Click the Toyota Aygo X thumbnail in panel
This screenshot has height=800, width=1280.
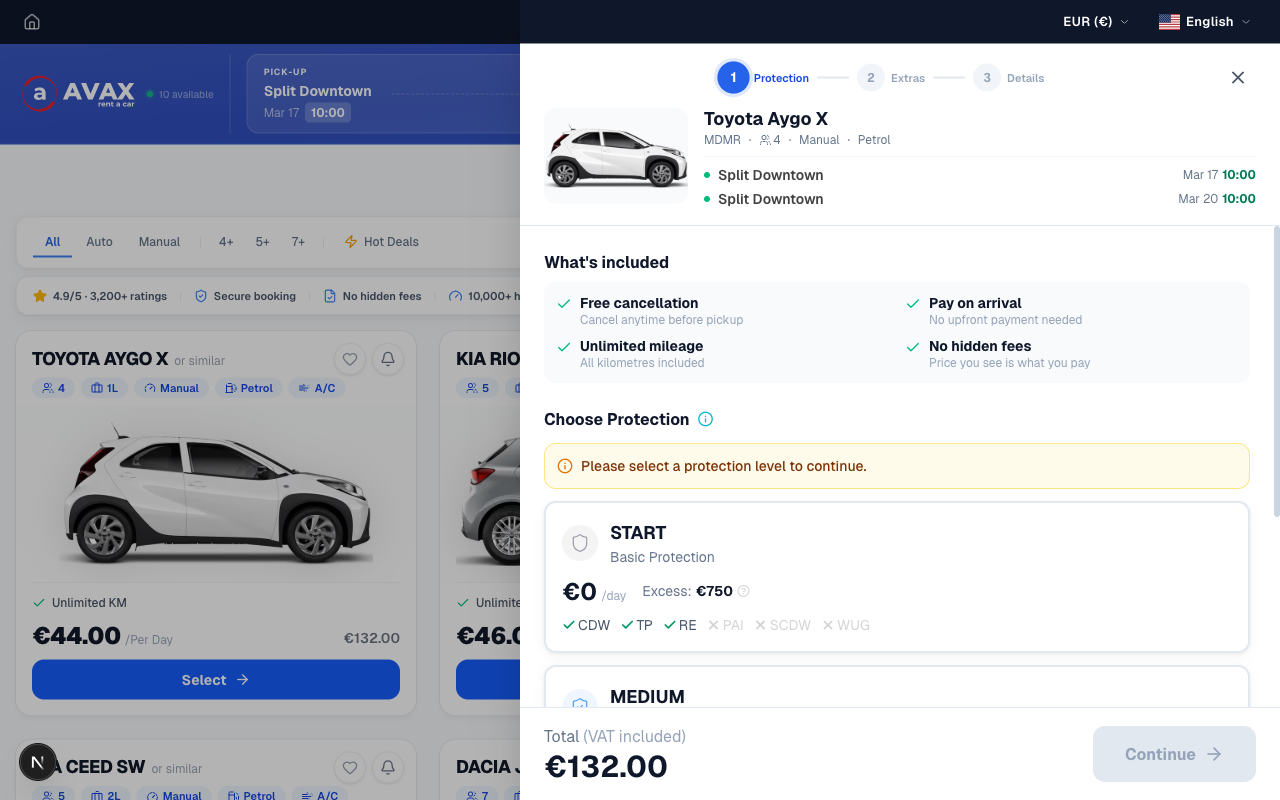coord(616,156)
